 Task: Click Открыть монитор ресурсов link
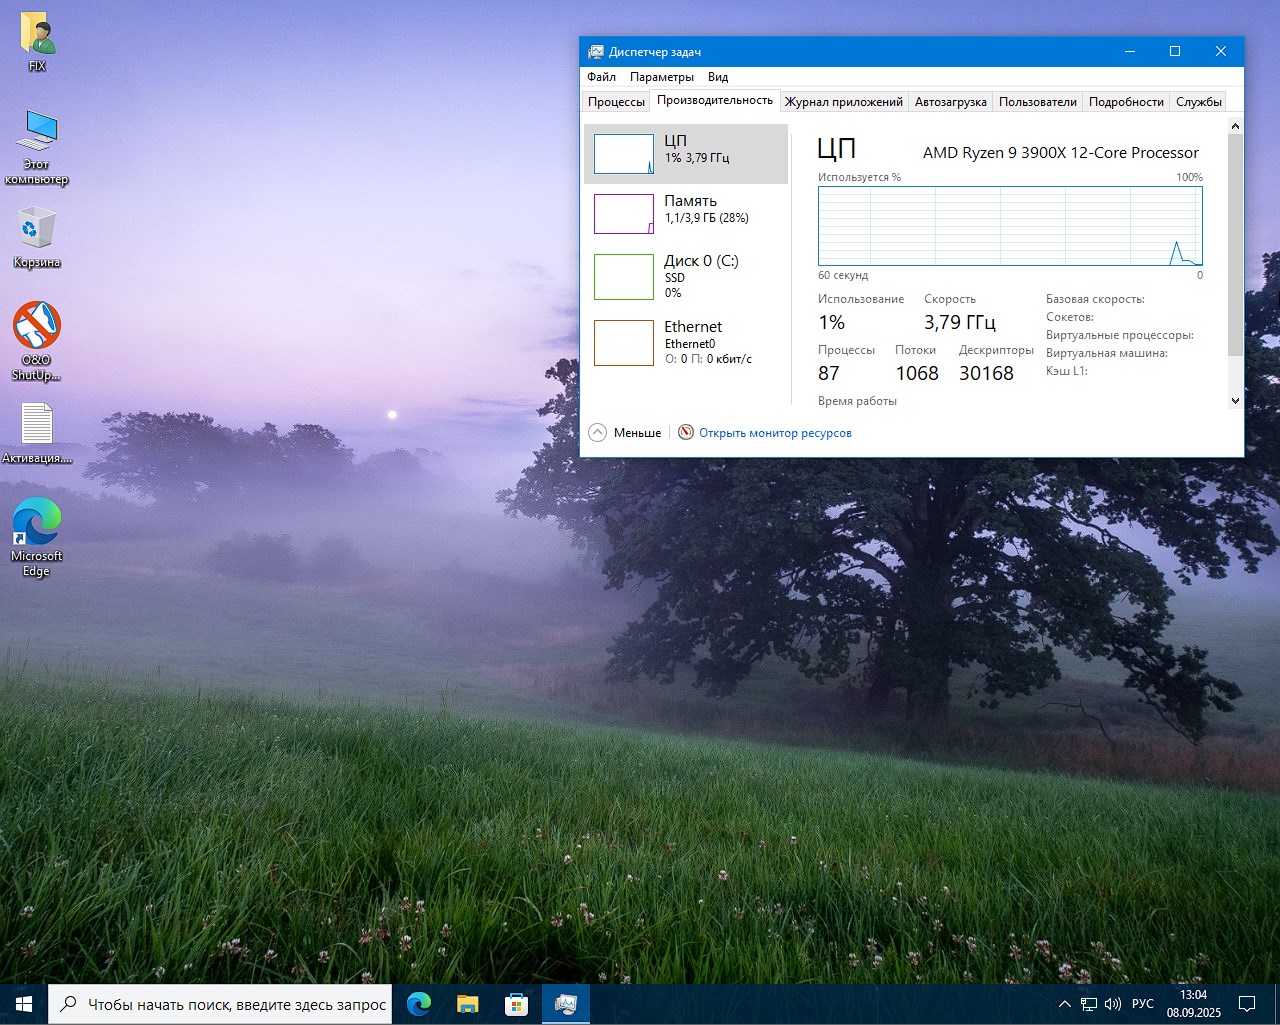point(775,433)
